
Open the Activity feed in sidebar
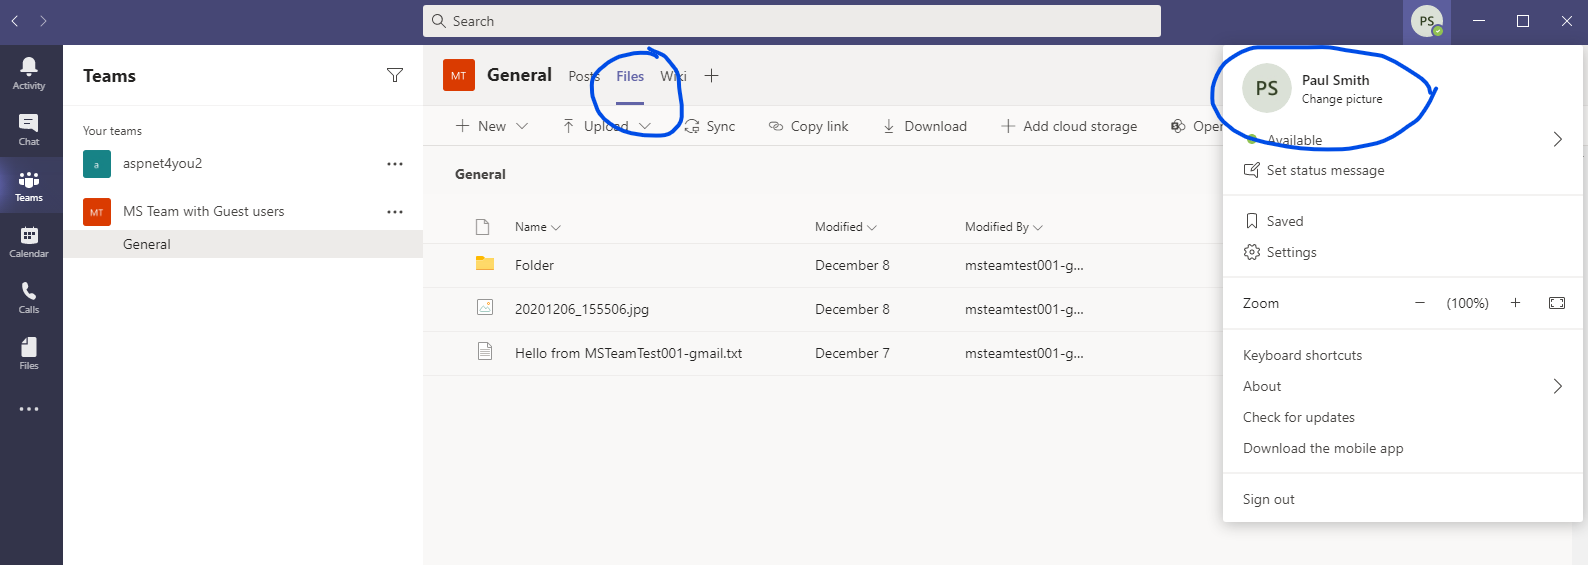[x=29, y=73]
